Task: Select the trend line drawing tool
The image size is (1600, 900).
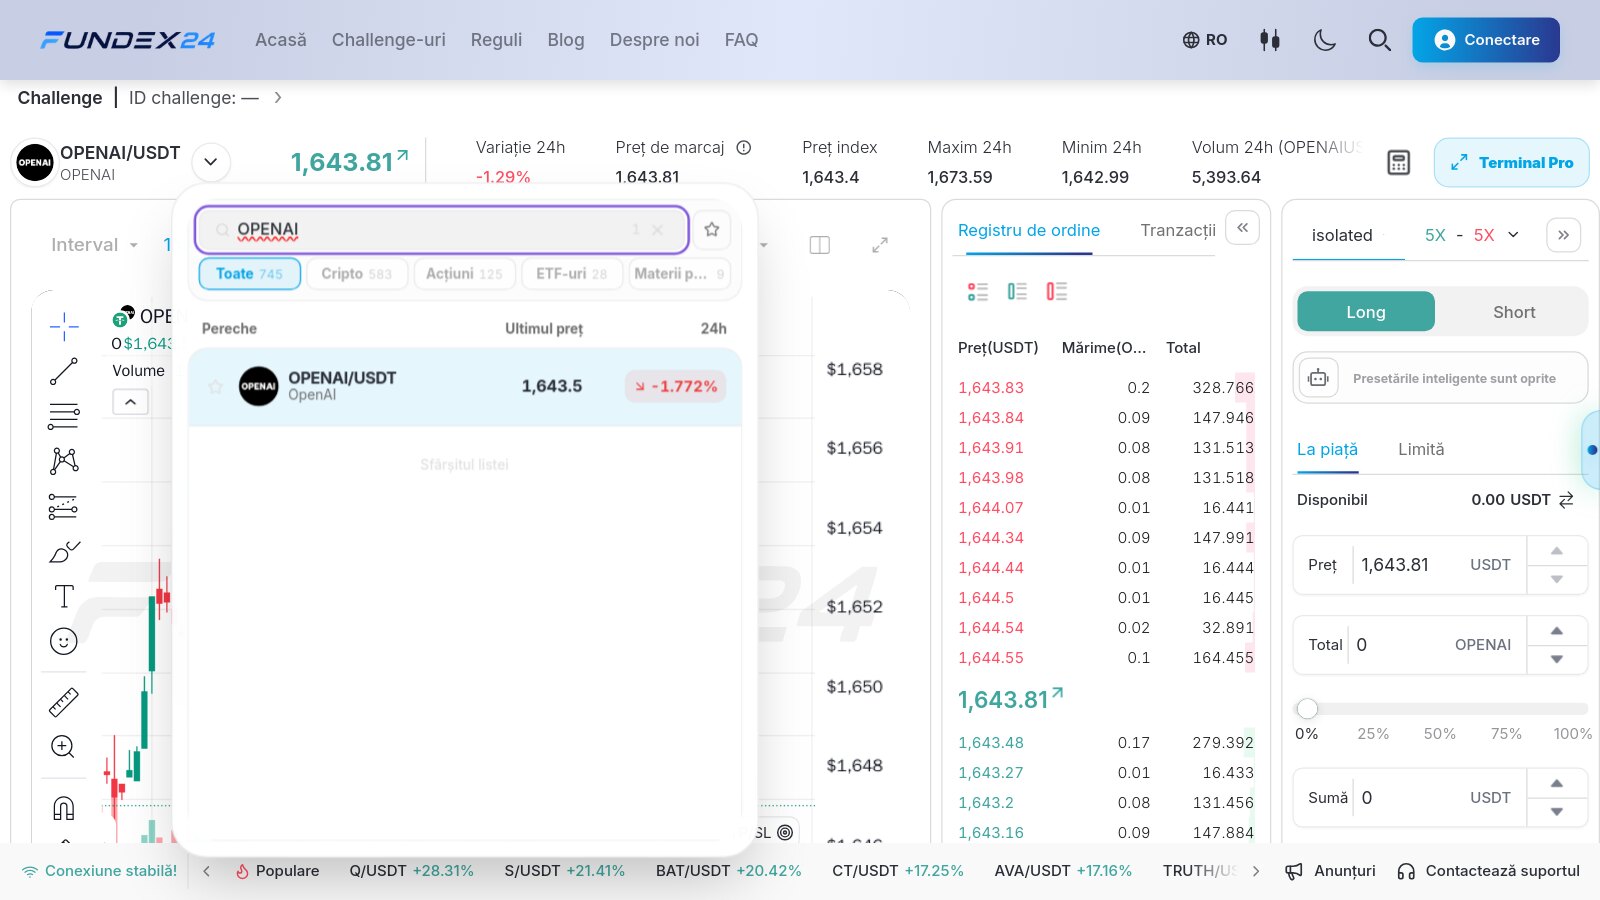Action: click(64, 371)
